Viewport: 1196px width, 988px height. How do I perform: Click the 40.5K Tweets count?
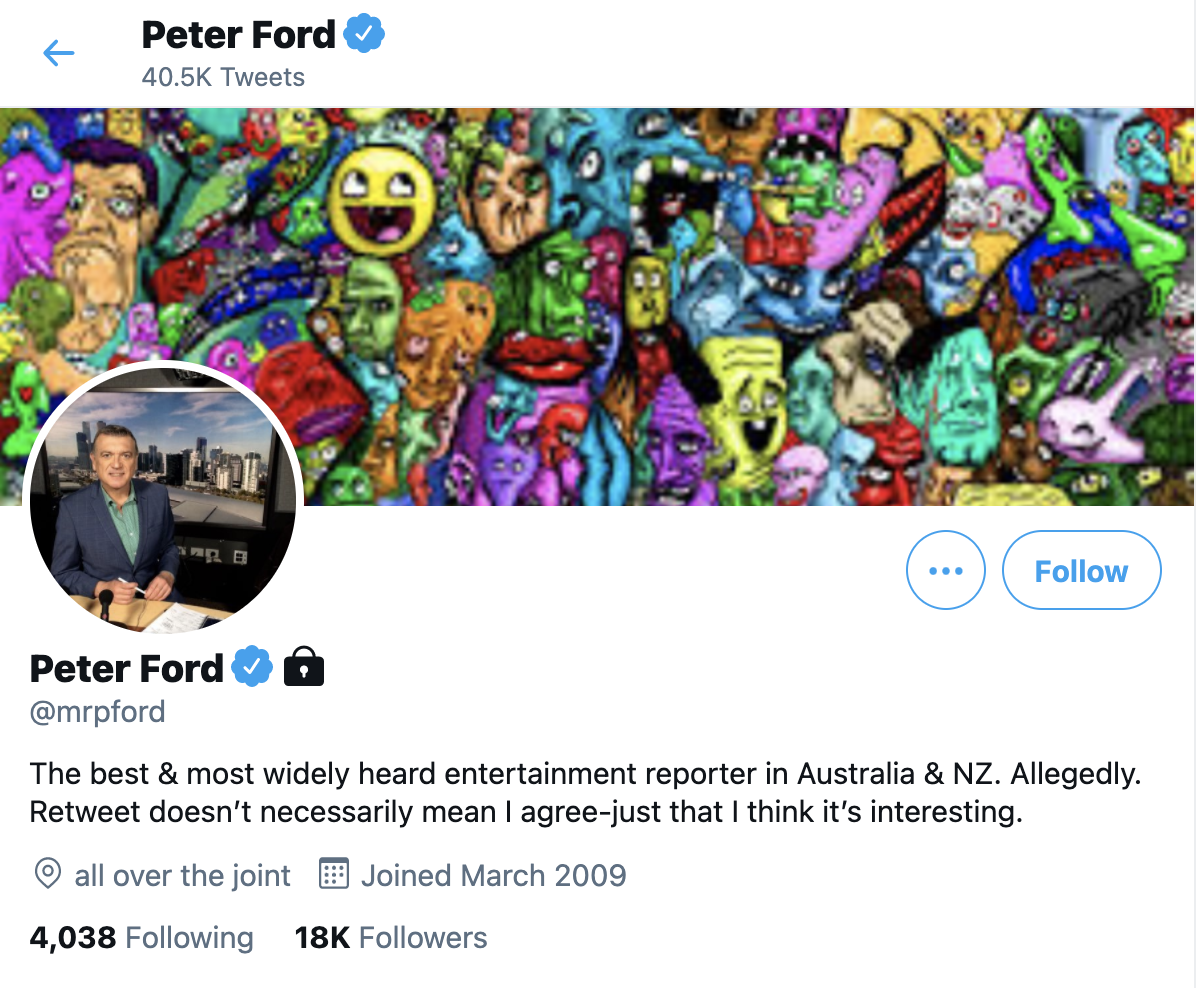click(223, 77)
